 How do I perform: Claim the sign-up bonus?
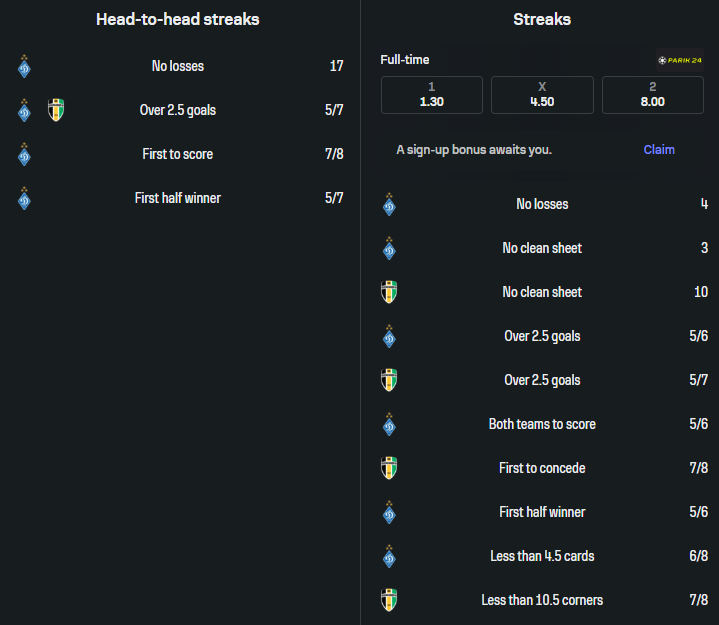659,150
